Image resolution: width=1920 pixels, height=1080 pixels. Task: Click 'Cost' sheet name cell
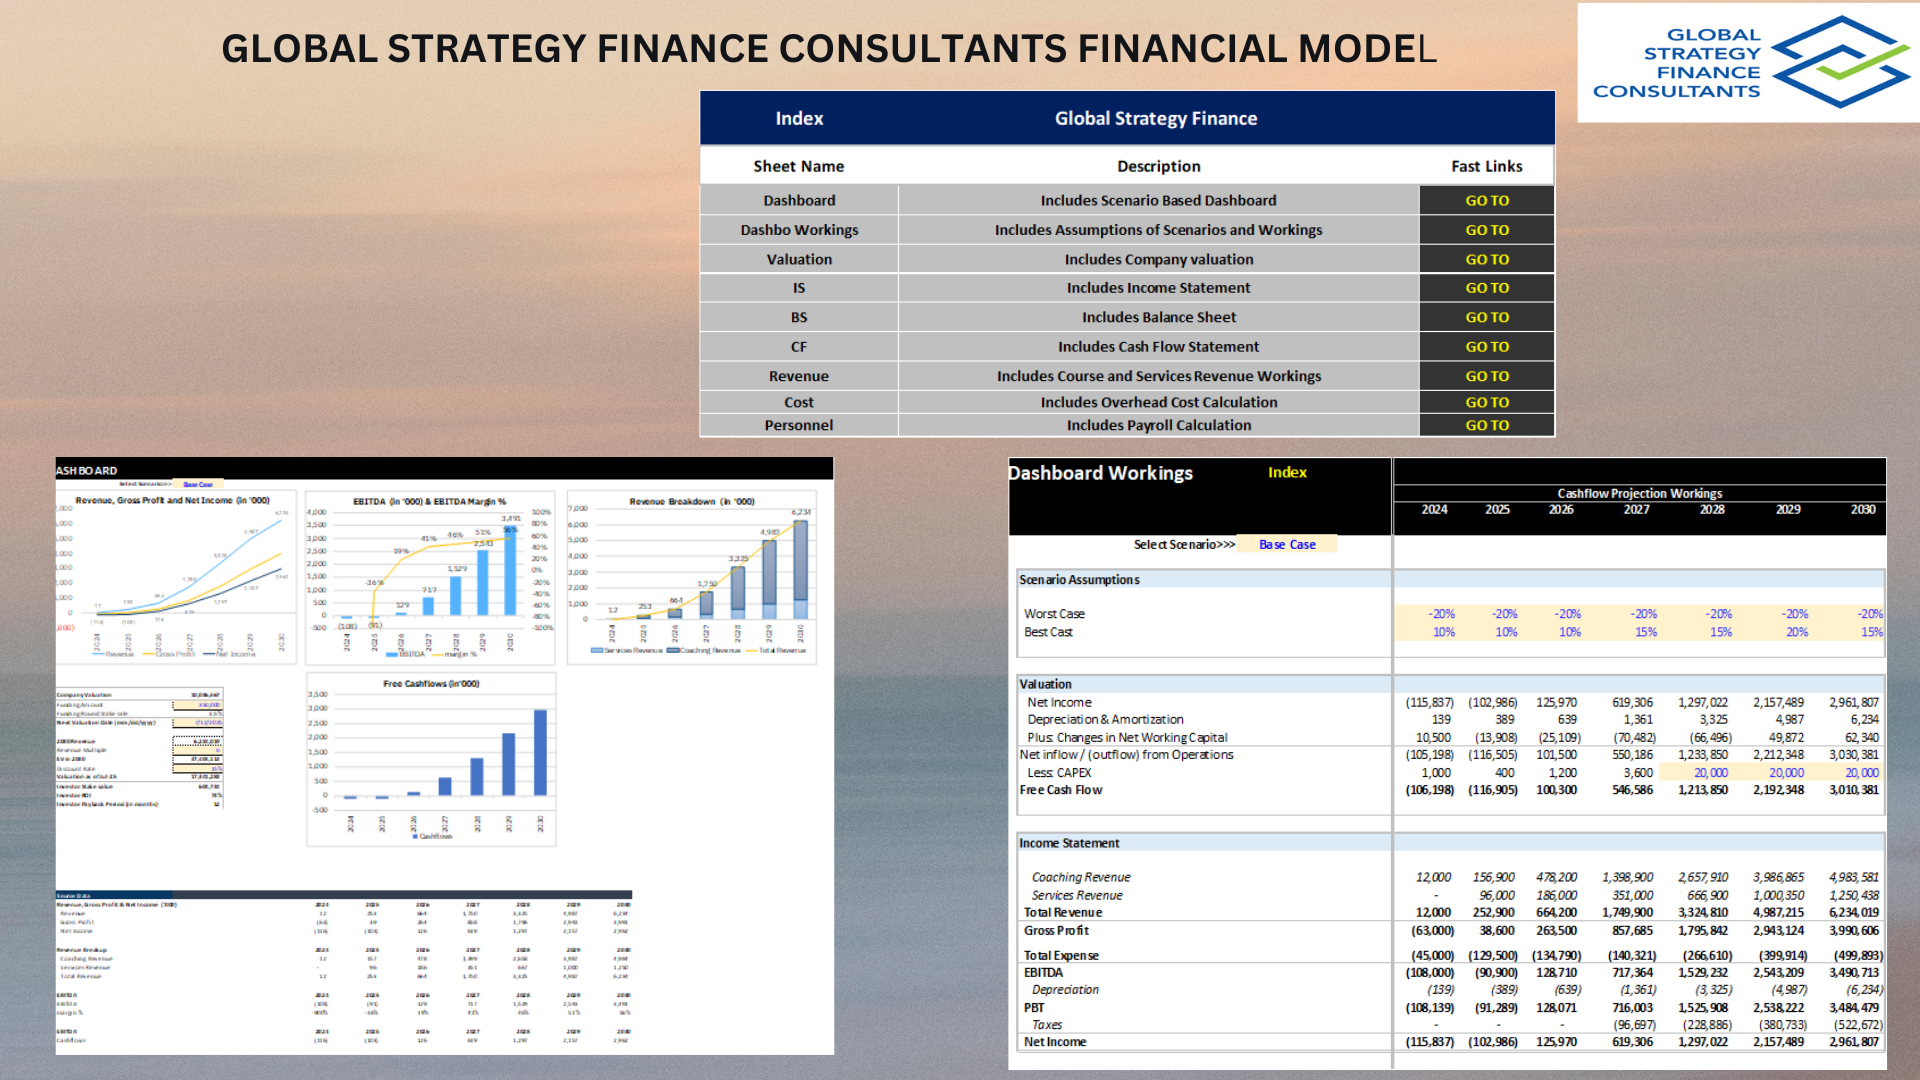tap(799, 402)
